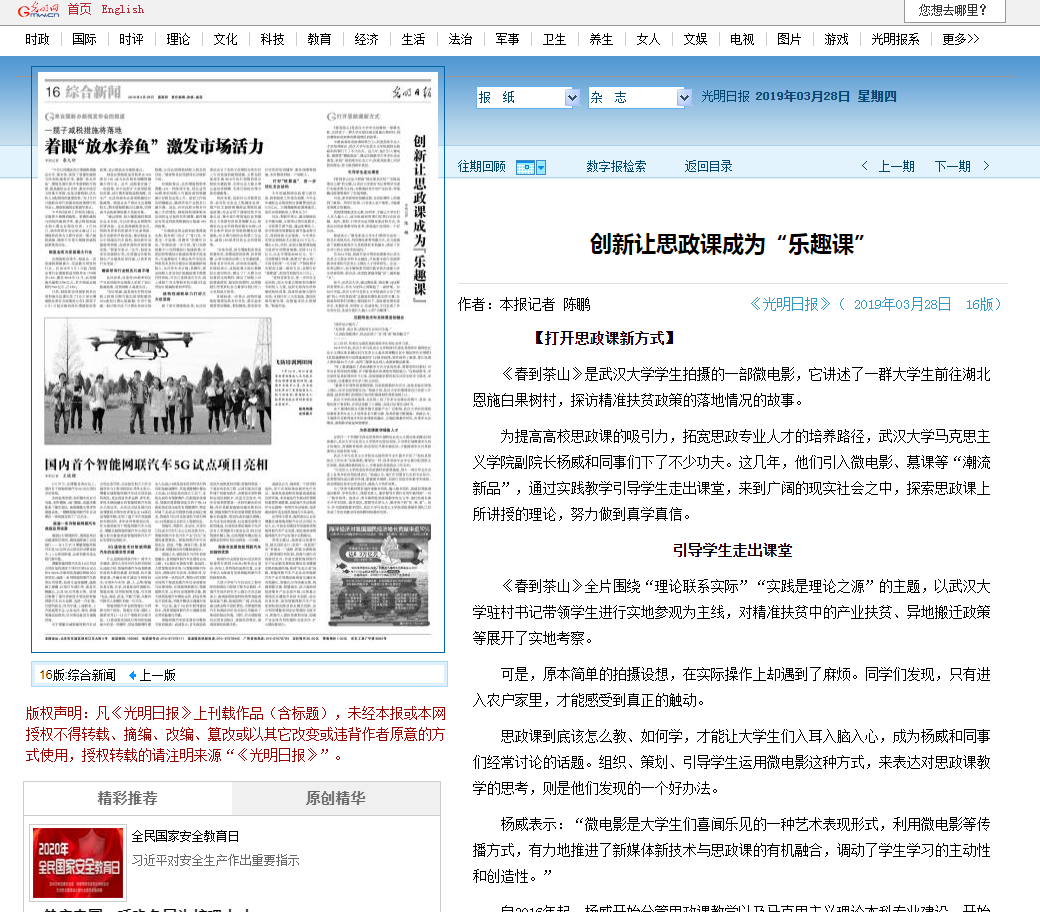Open the 往期回顾 date dropdown arrow
The width and height of the screenshot is (1040, 912).
[541, 167]
